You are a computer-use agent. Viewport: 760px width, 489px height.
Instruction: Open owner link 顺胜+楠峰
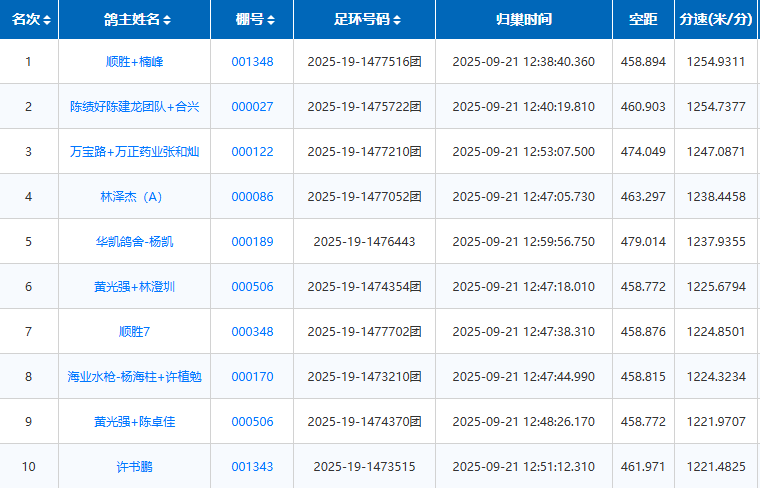[x=134, y=62]
